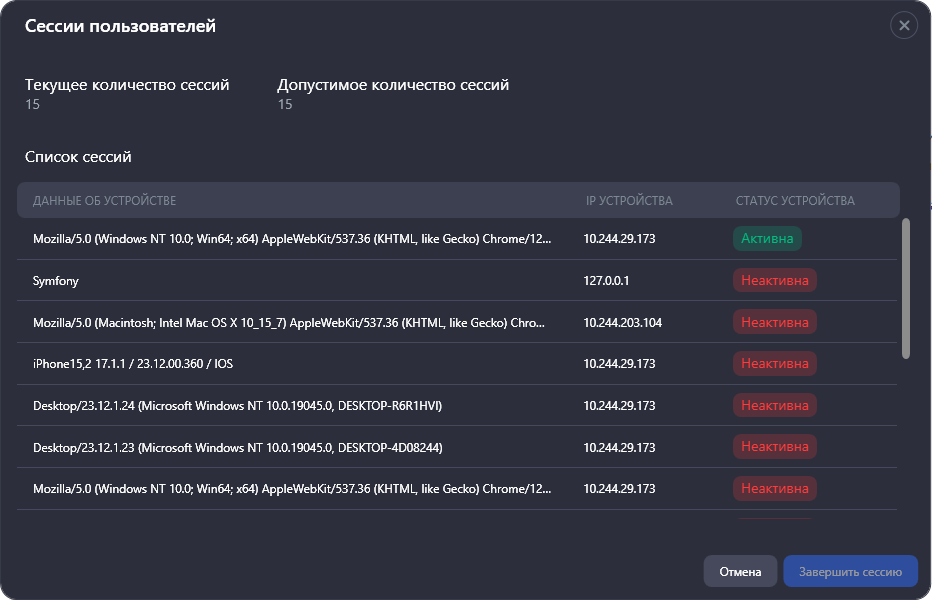Click Неактивна badge in the iPhone15,2 row

[x=775, y=364]
